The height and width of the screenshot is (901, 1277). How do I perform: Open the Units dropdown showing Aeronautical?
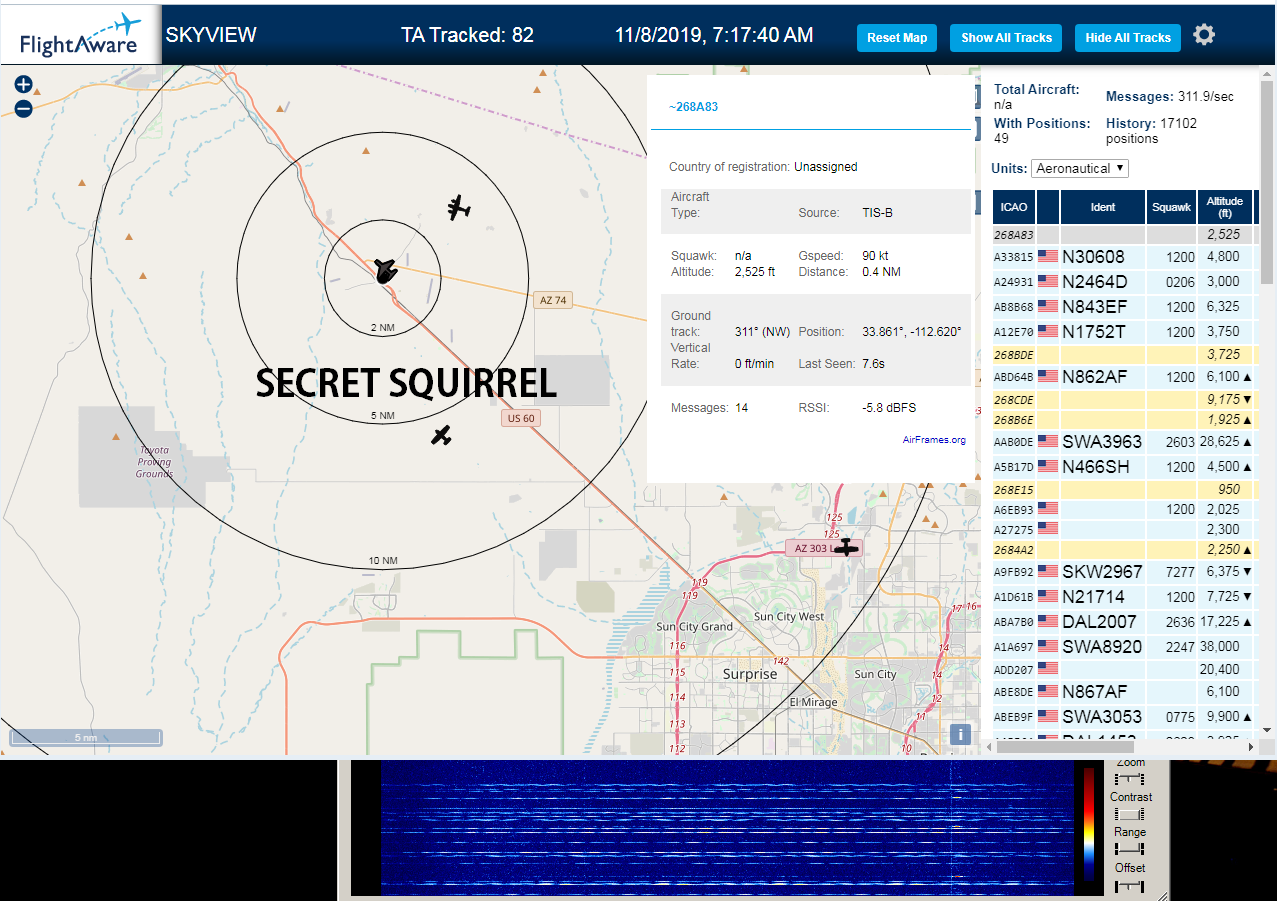tap(1080, 168)
